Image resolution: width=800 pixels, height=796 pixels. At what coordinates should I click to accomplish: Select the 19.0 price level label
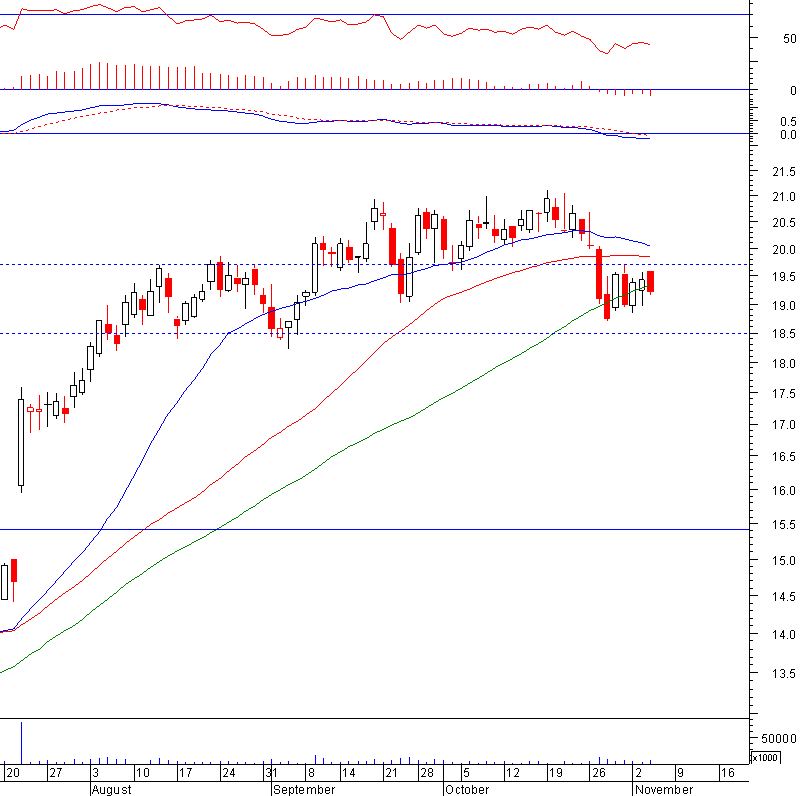click(784, 306)
